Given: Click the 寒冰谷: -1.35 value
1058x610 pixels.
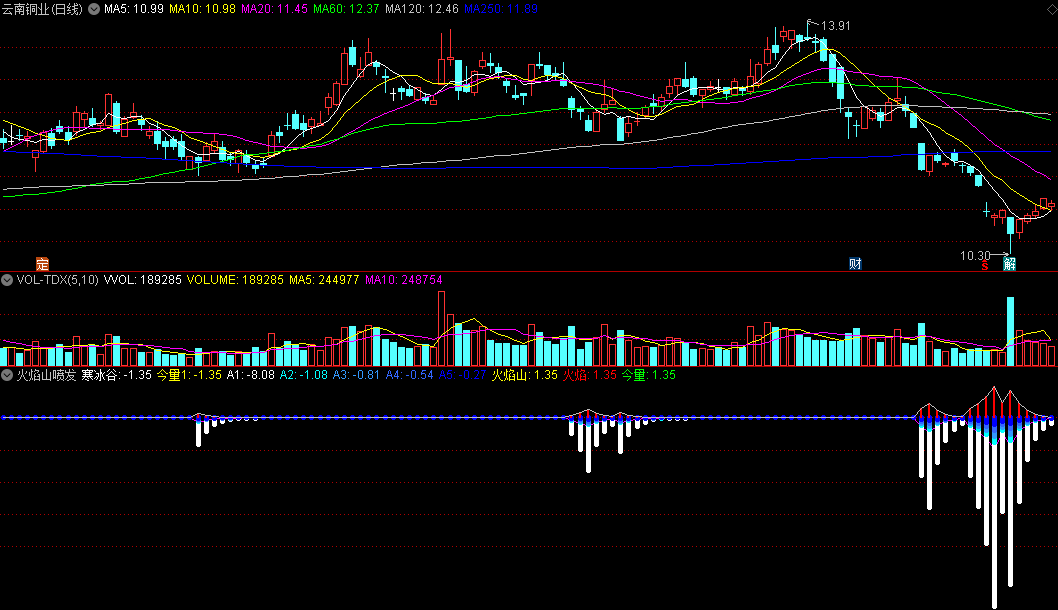Looking at the screenshot, I should 117,375.
